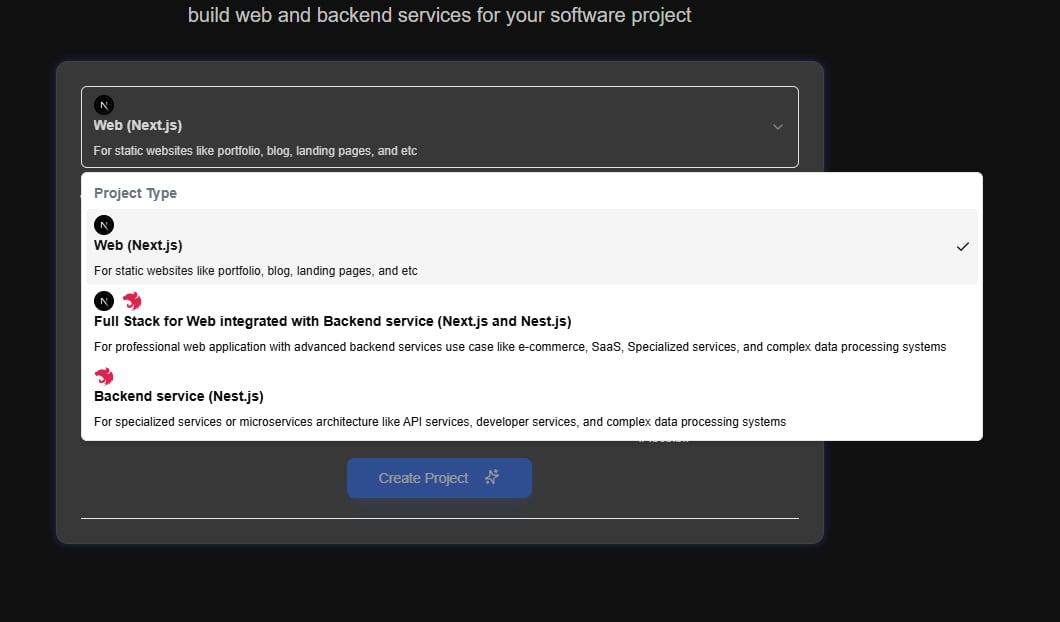Click the Project Type list header

click(x=135, y=193)
